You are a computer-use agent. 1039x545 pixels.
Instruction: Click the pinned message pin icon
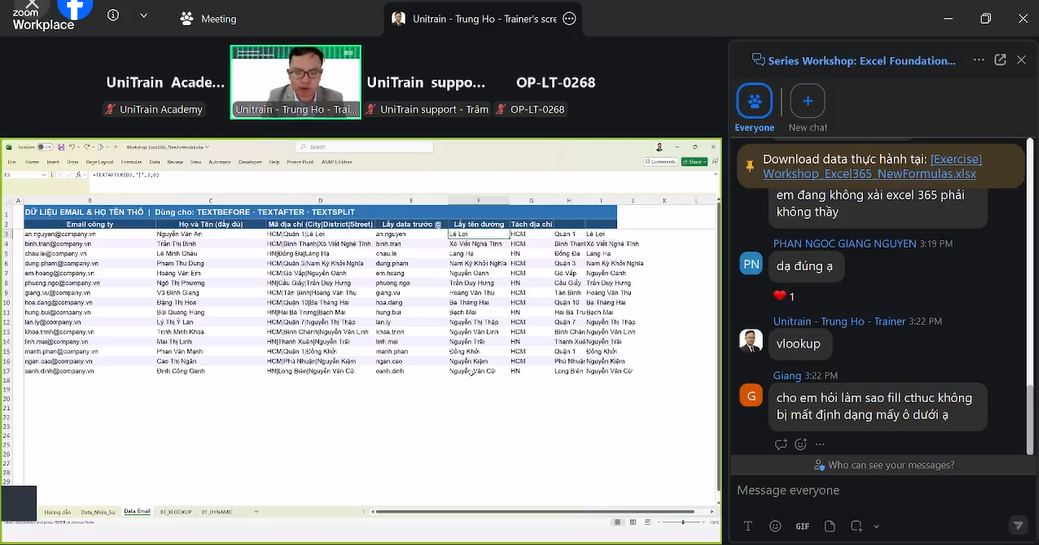point(749,166)
